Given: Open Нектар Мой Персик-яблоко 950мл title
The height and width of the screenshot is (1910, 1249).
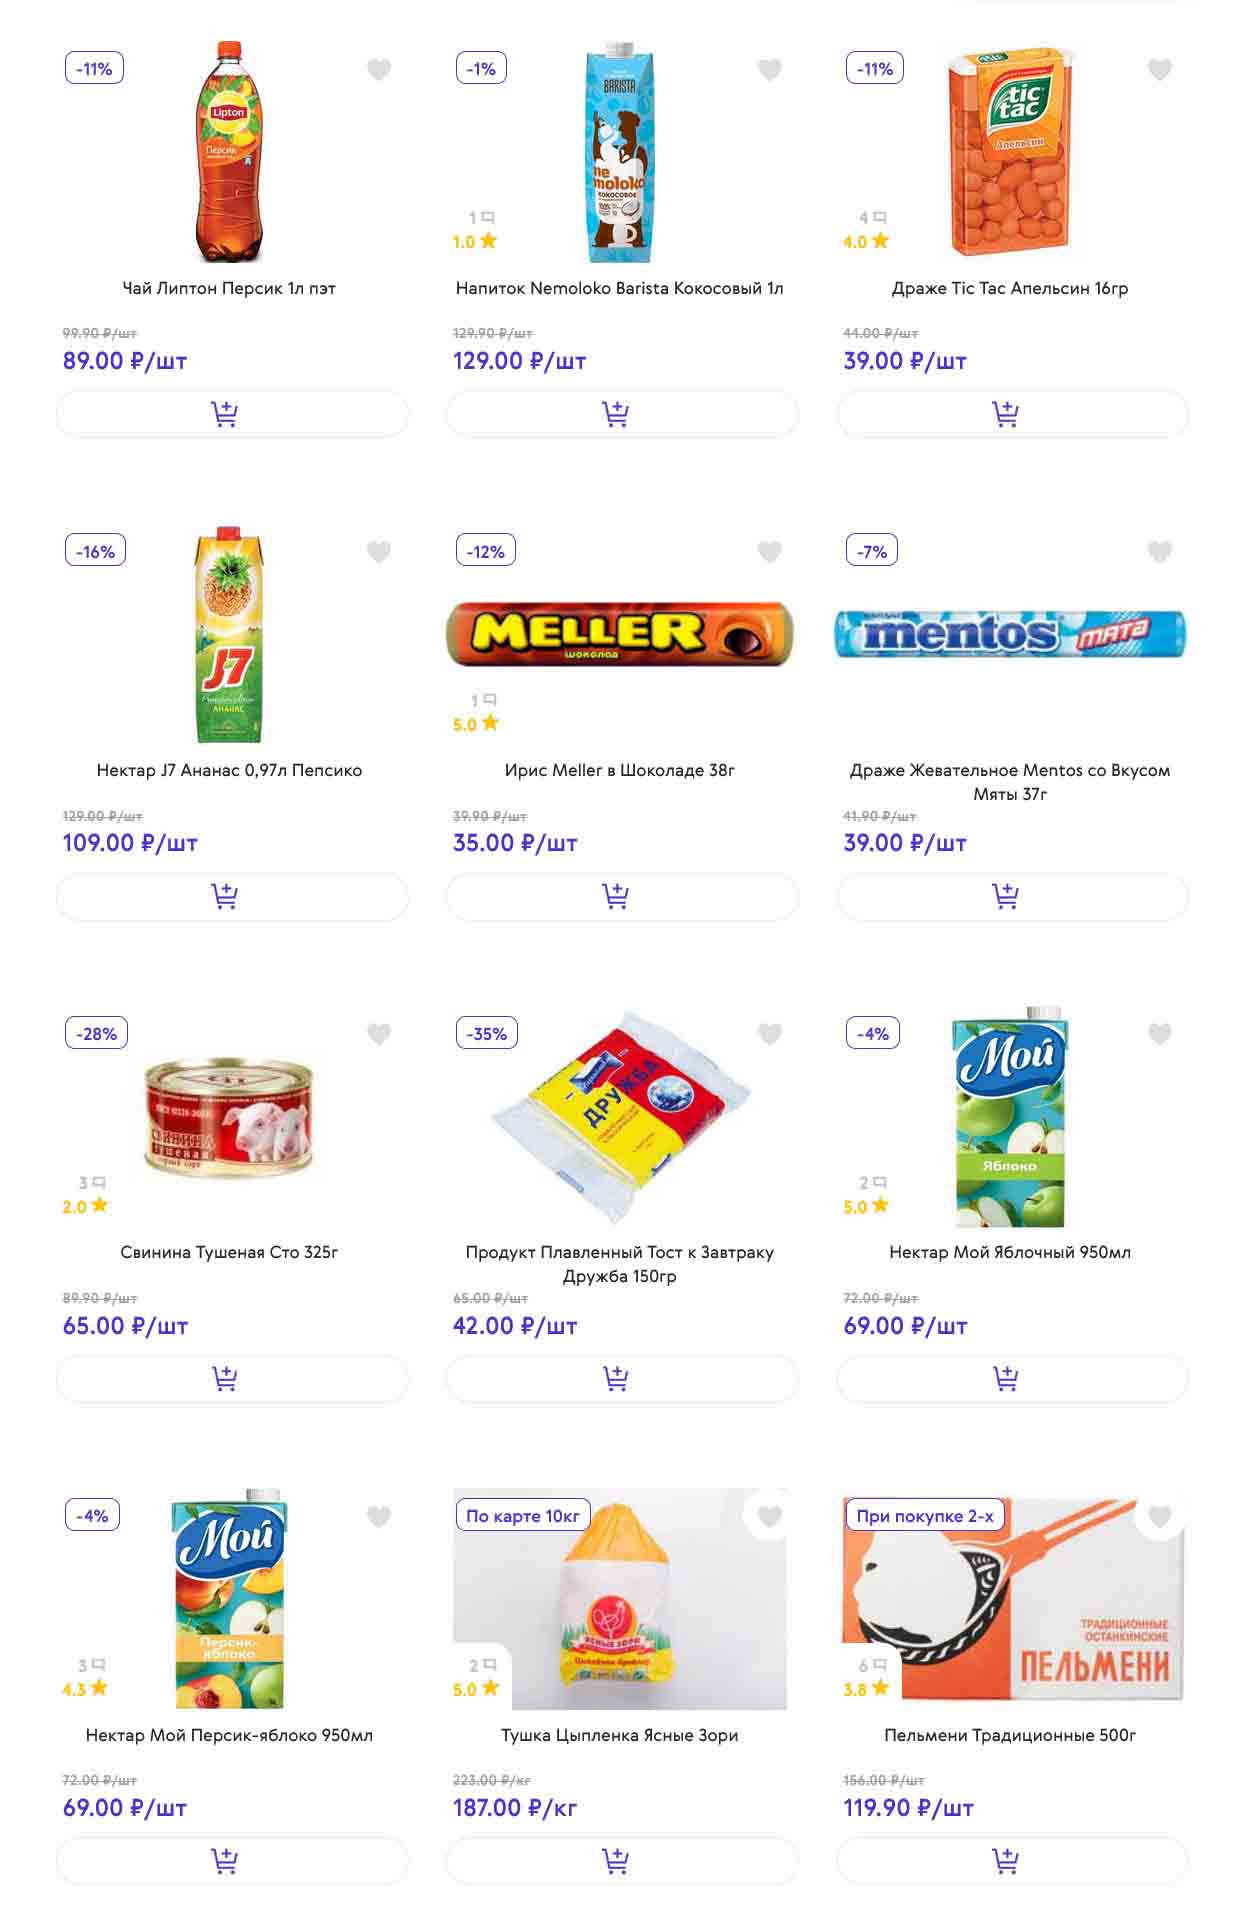Looking at the screenshot, I should coord(229,1735).
